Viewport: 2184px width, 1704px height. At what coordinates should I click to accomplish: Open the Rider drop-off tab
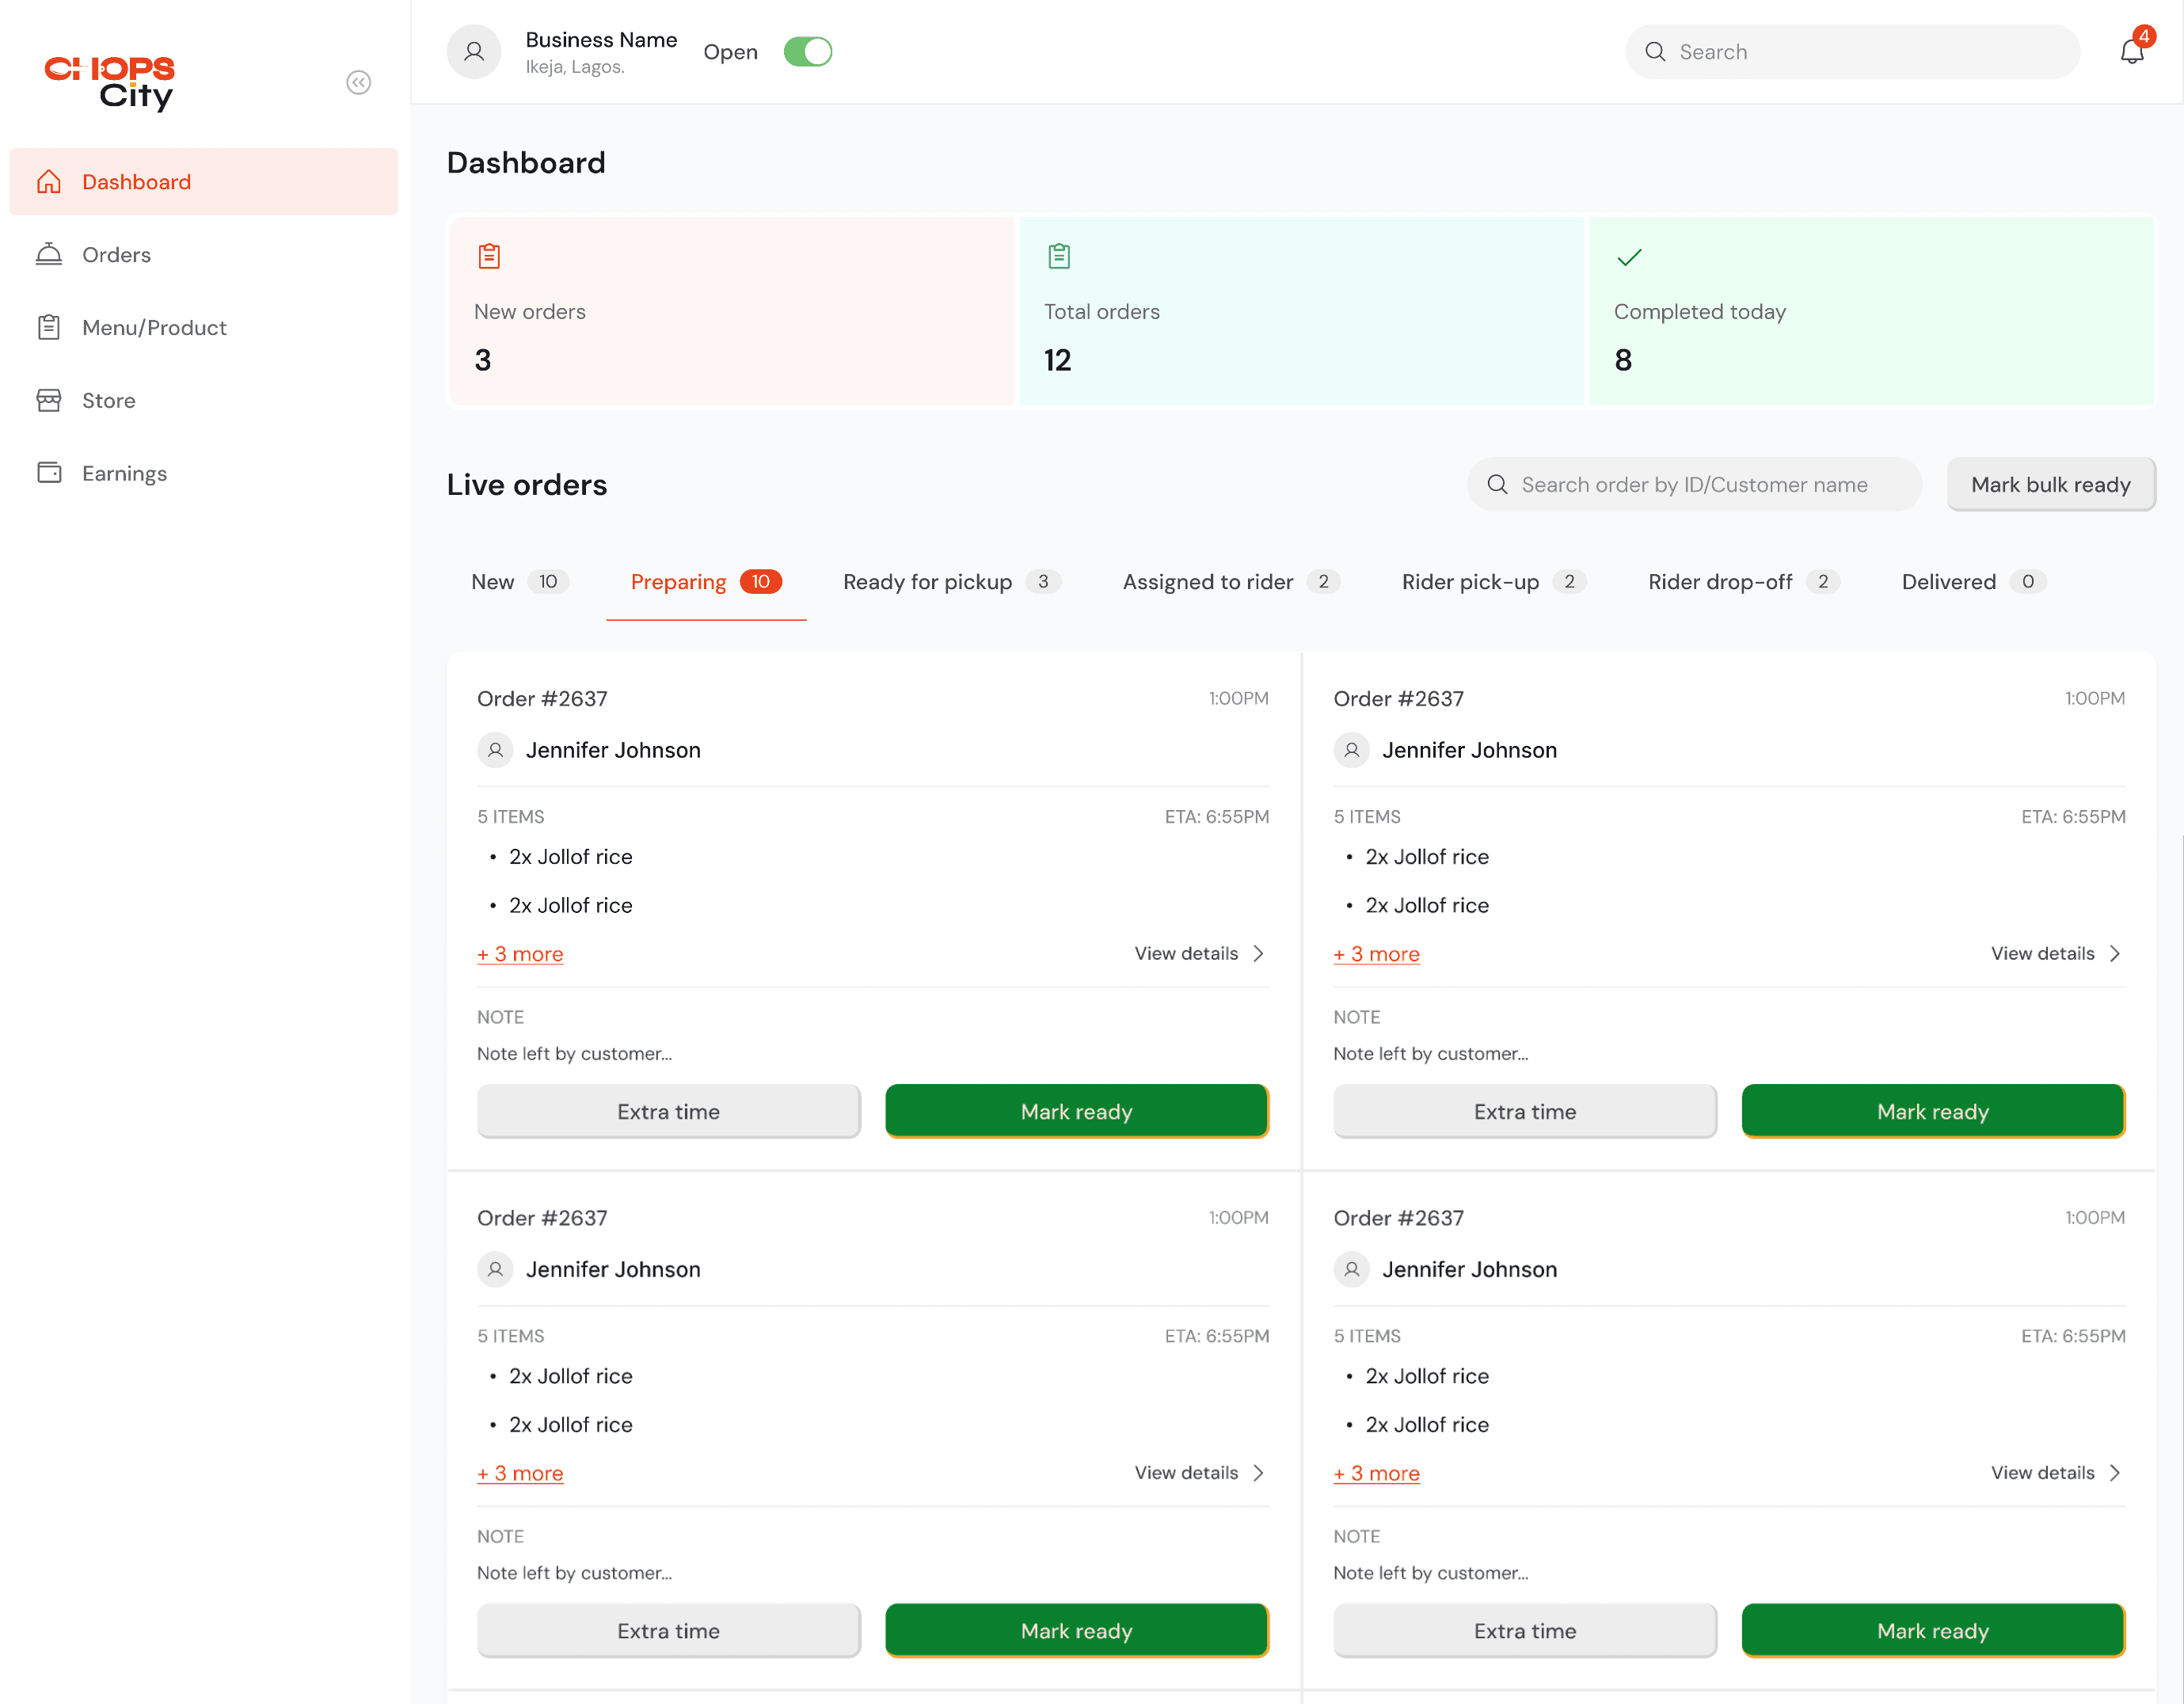pos(1744,582)
